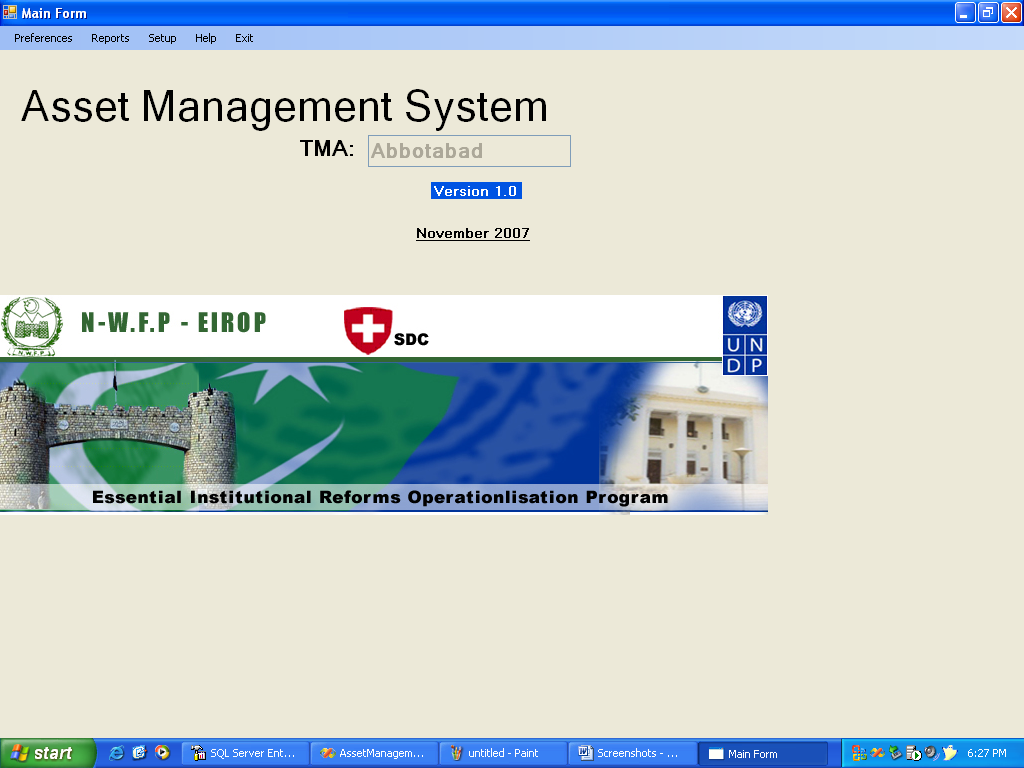This screenshot has width=1024, height=768.
Task: Launch Windows Media Player from Quick Launch
Action: click(x=162, y=753)
